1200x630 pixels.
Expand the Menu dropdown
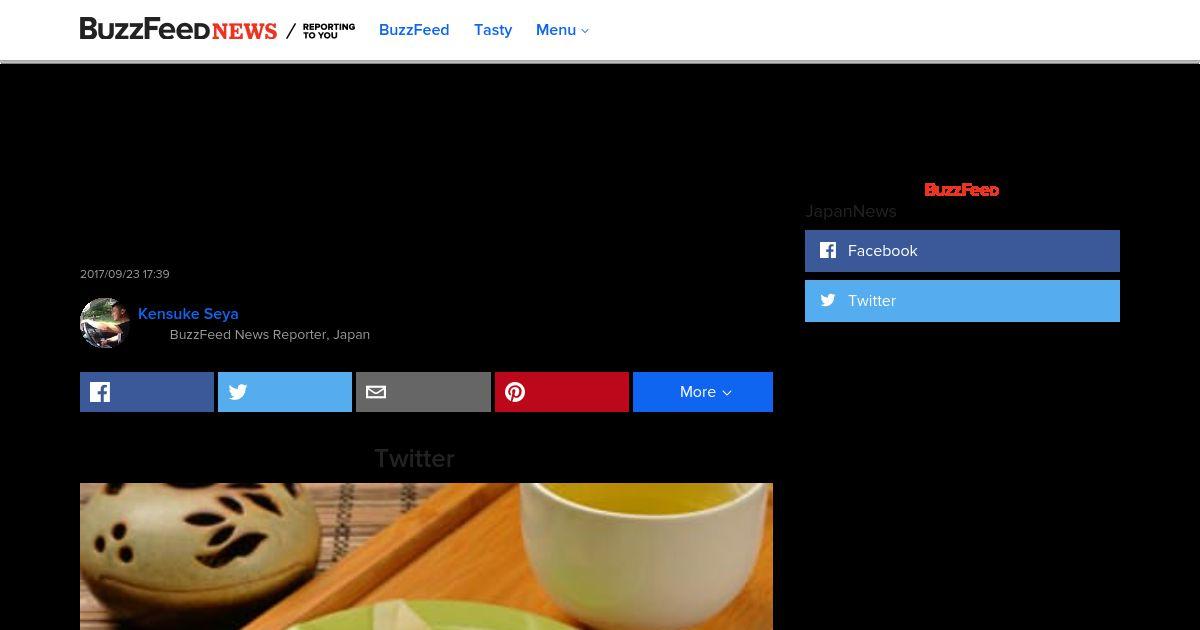[x=562, y=30]
